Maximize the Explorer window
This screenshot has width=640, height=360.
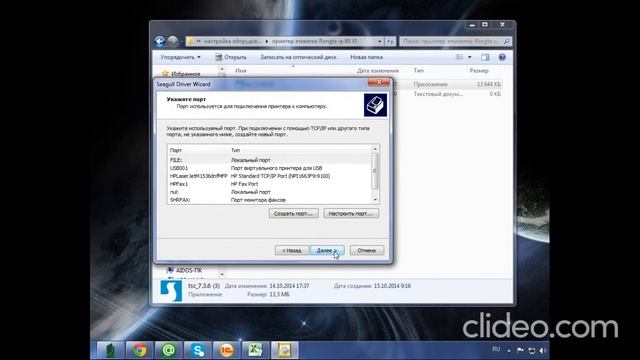pyautogui.click(x=485, y=25)
